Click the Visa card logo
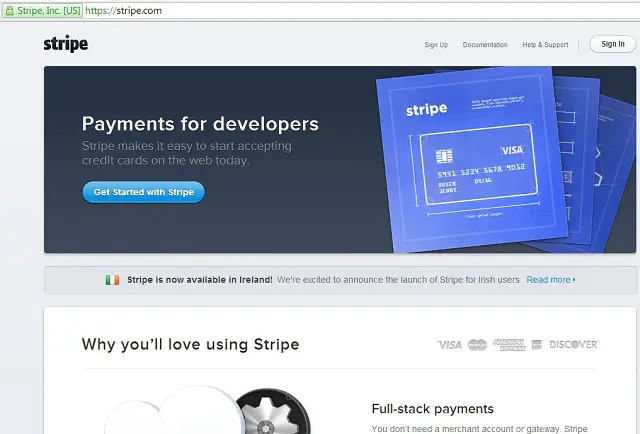 (450, 345)
